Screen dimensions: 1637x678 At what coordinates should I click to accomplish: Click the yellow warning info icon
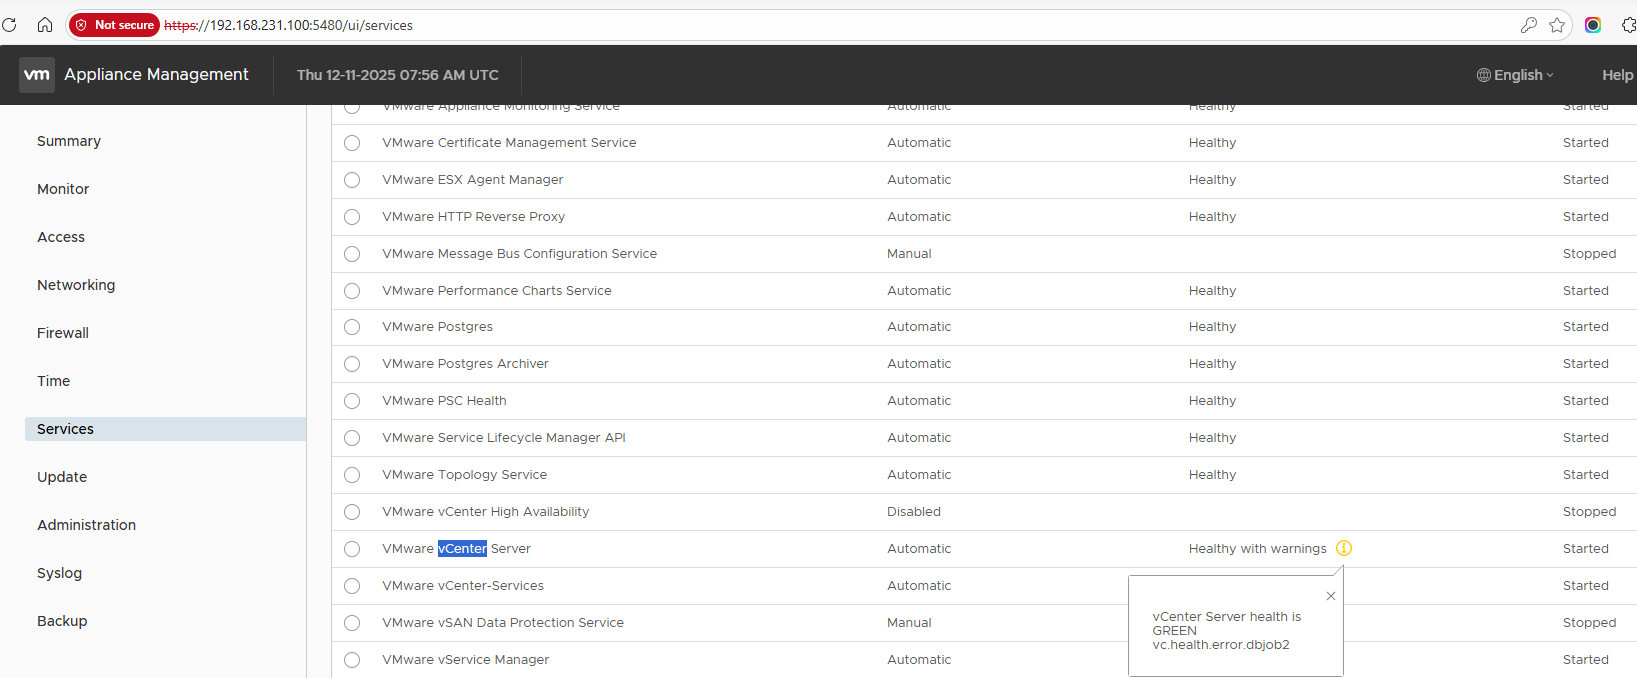[x=1344, y=548]
